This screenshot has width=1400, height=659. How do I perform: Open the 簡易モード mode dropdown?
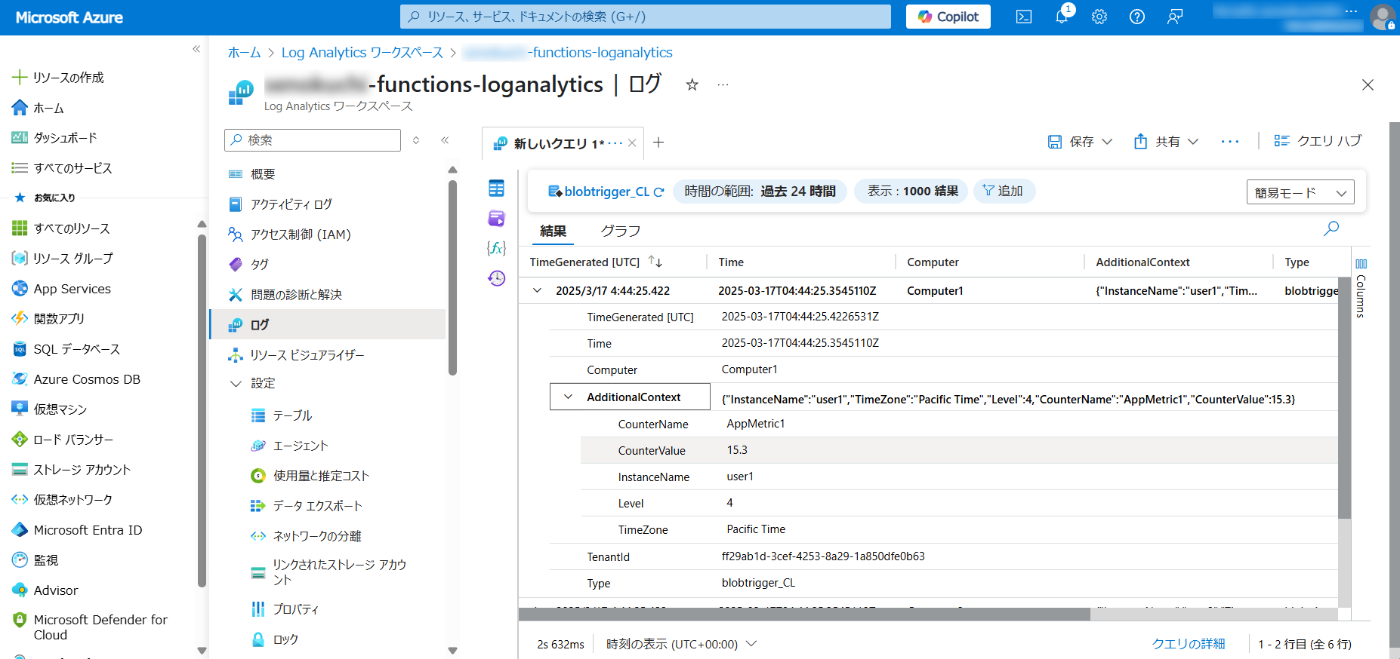click(x=1301, y=193)
